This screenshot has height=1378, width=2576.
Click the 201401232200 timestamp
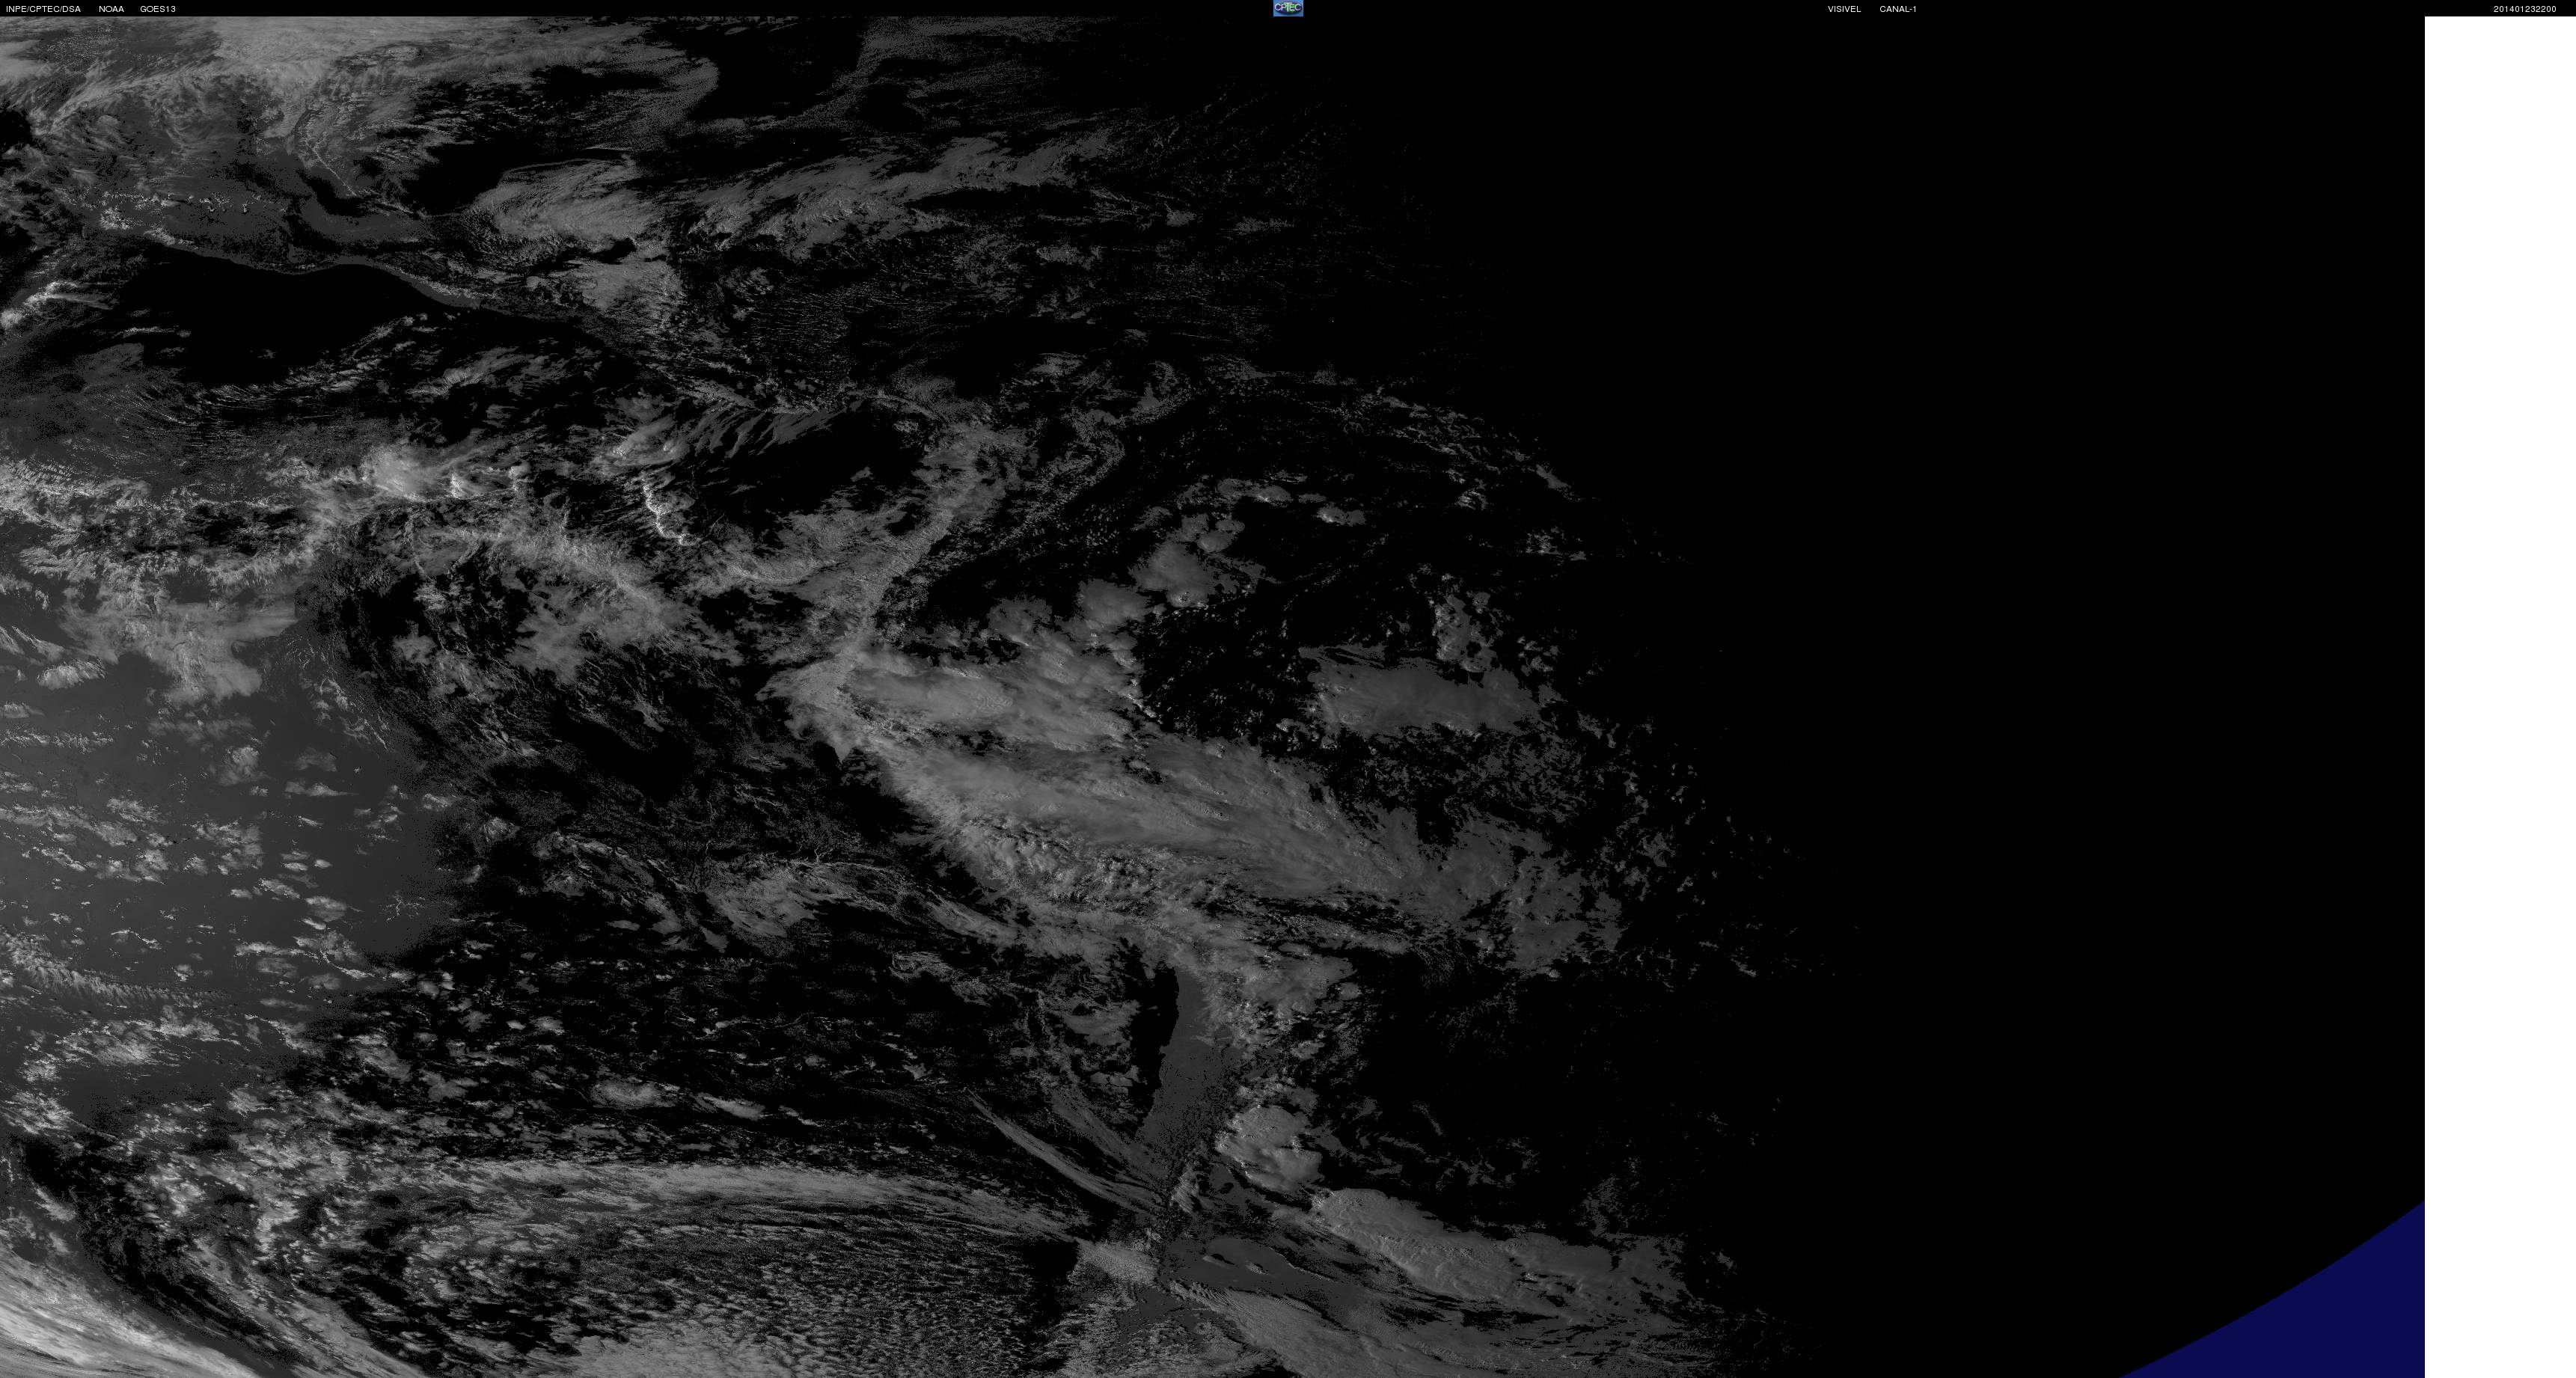[x=2525, y=9]
